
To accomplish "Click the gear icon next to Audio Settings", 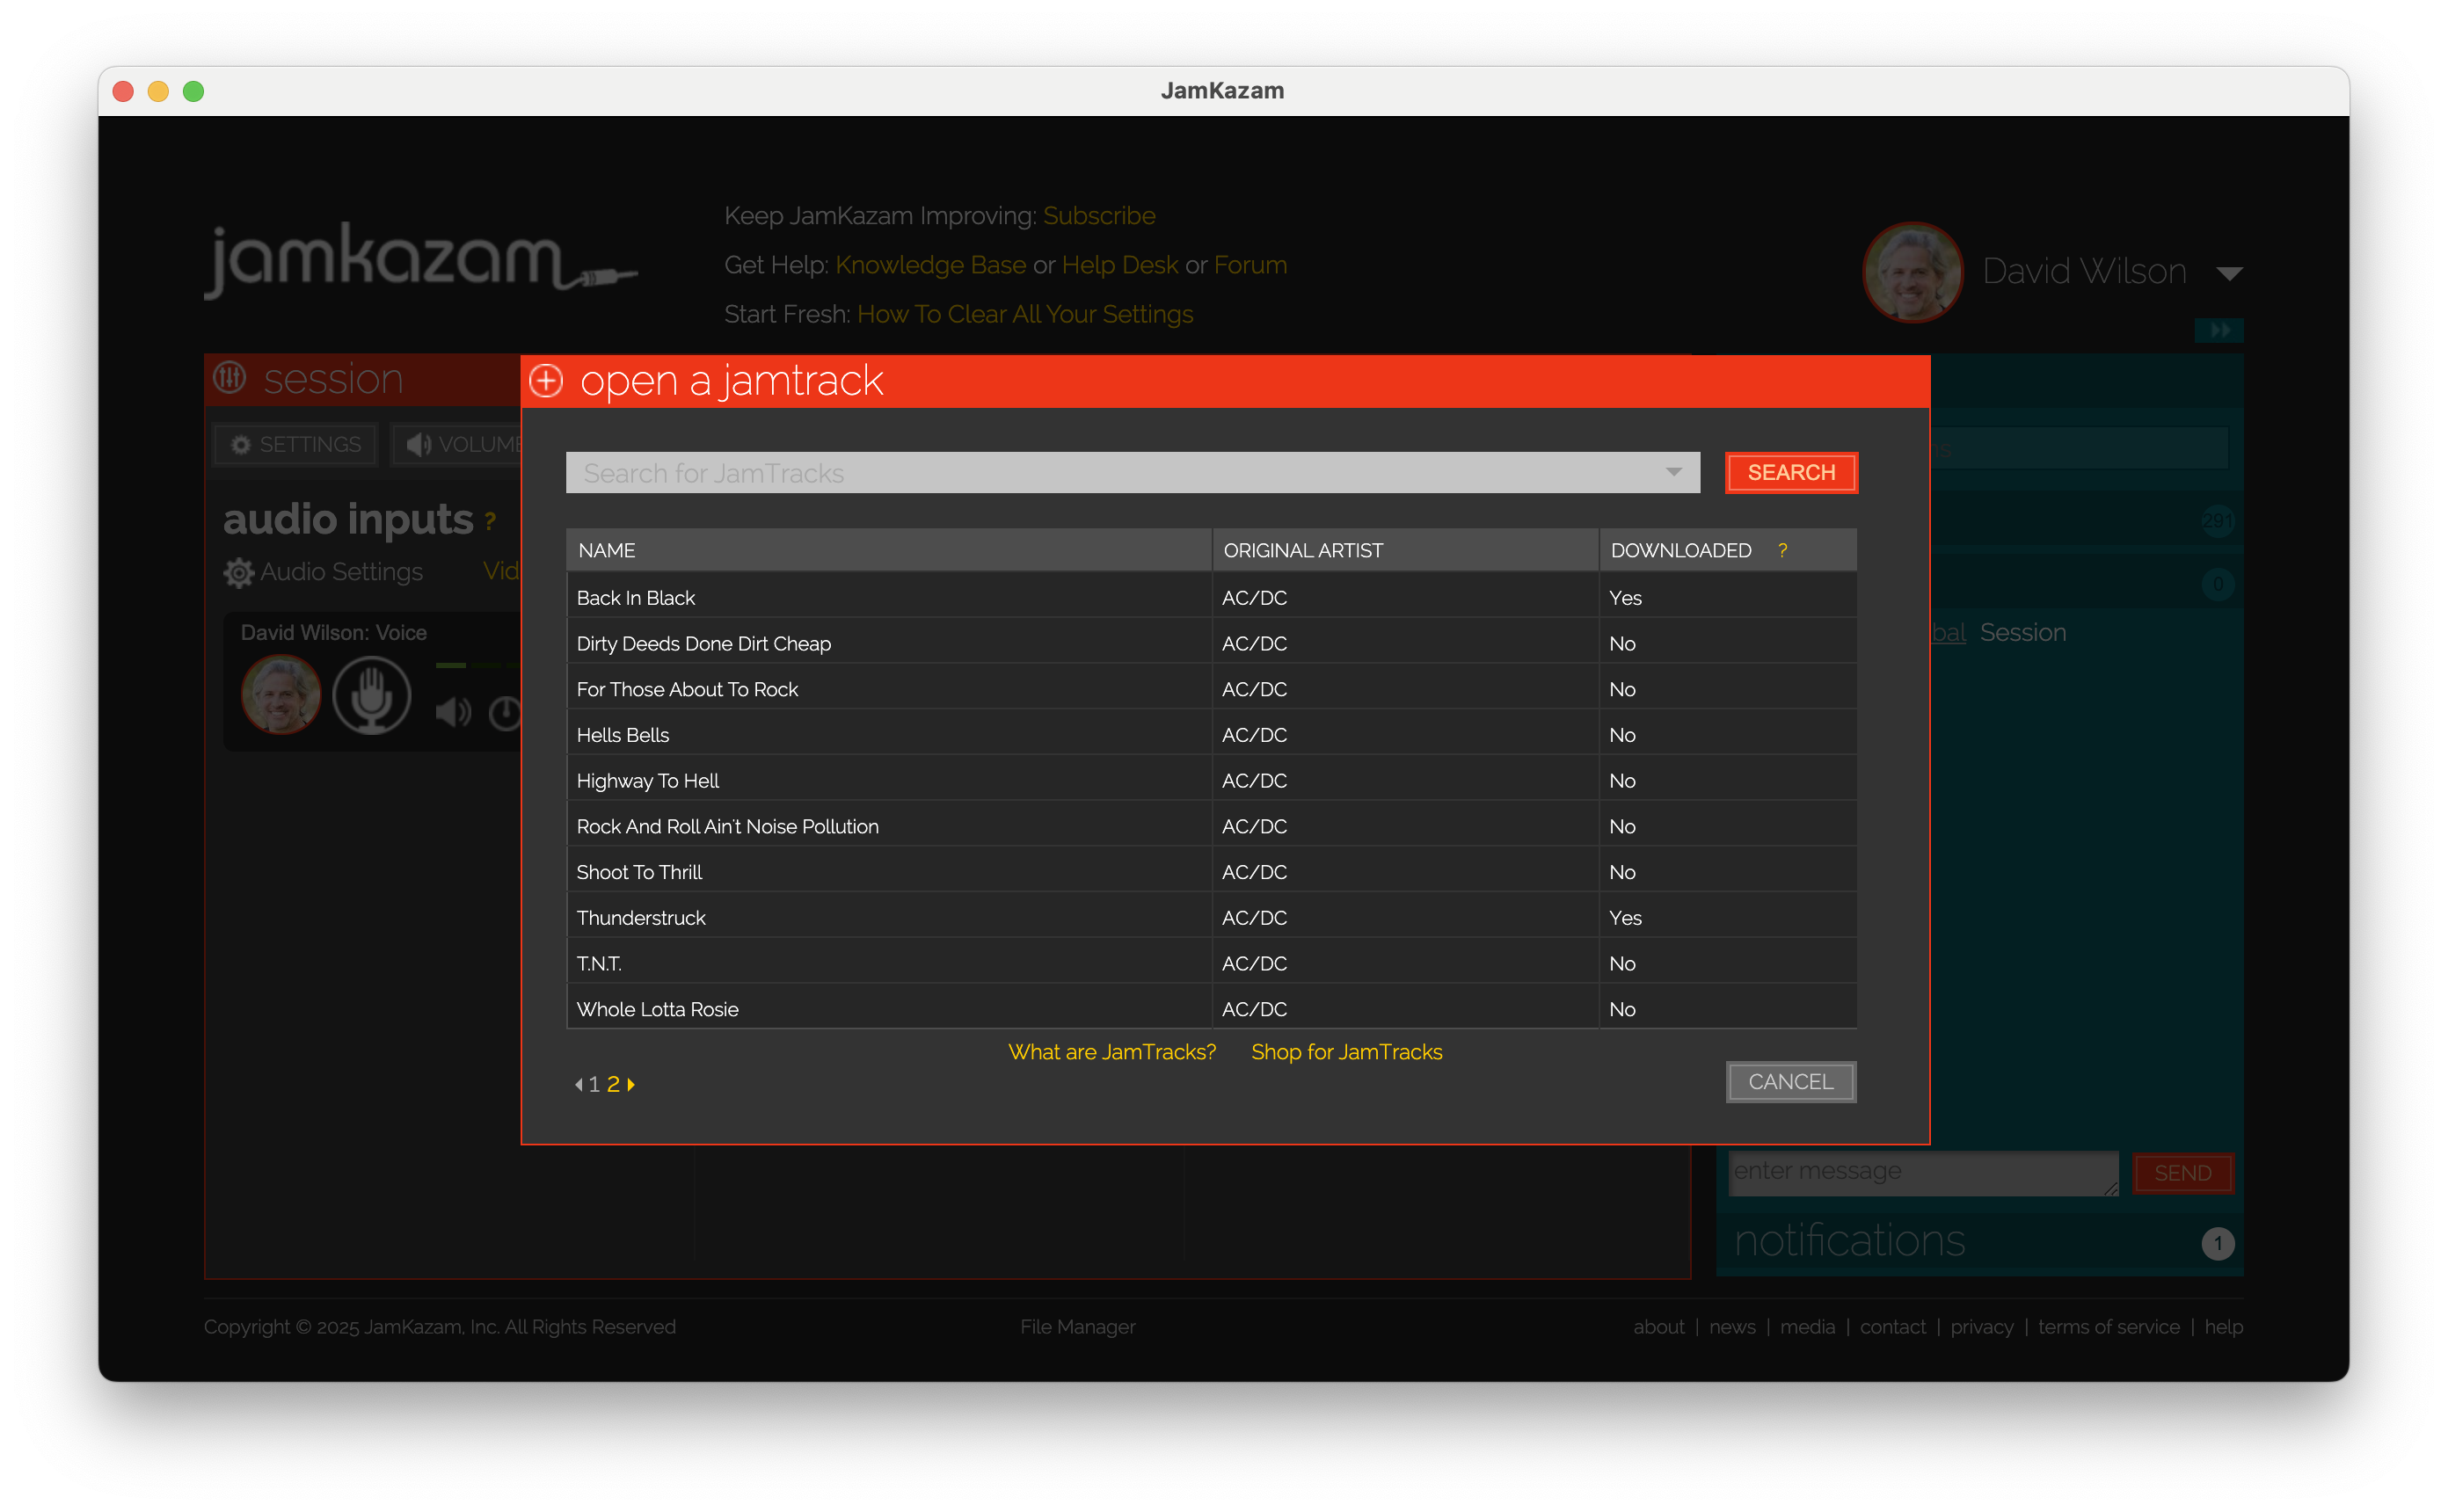I will coord(238,572).
